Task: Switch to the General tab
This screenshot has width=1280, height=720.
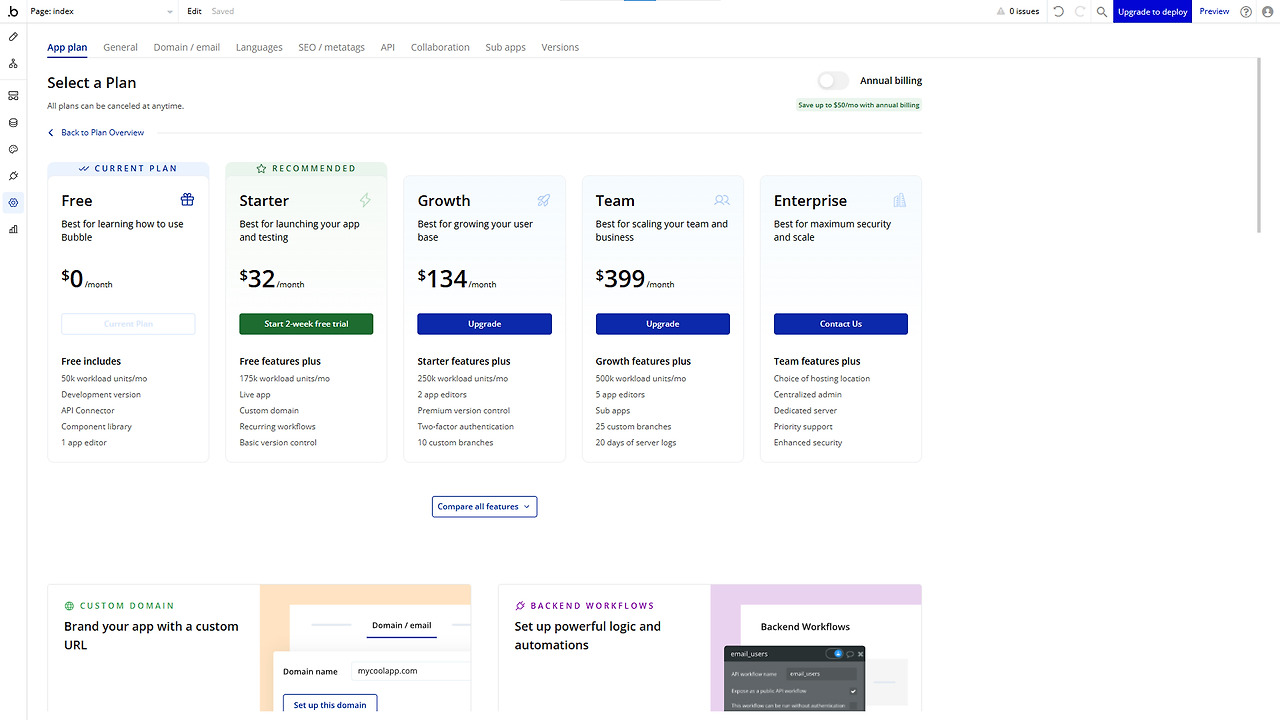Action: (121, 47)
